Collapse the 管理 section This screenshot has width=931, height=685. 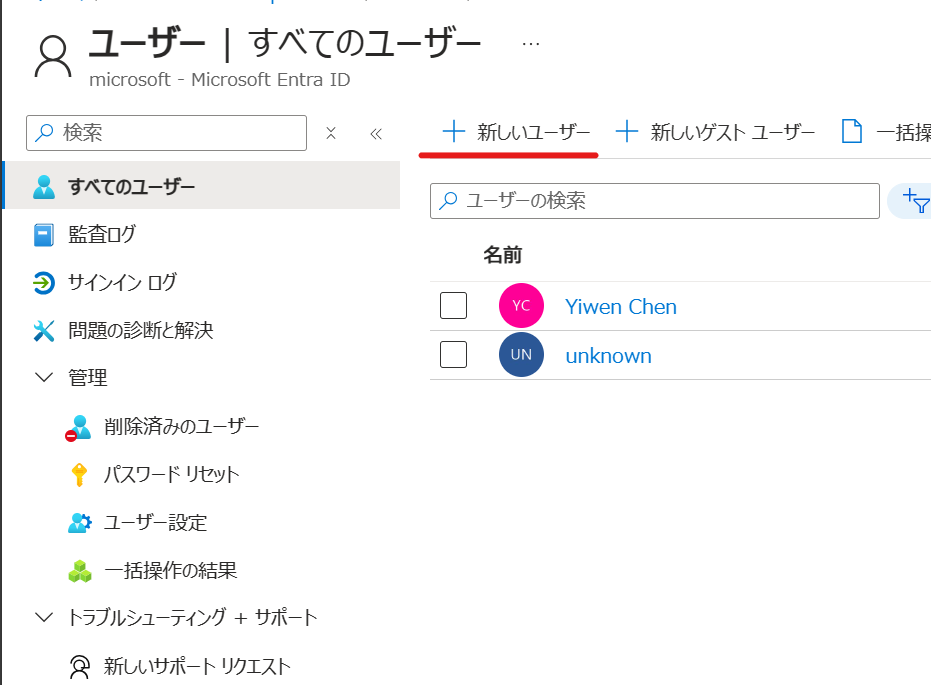tap(43, 378)
